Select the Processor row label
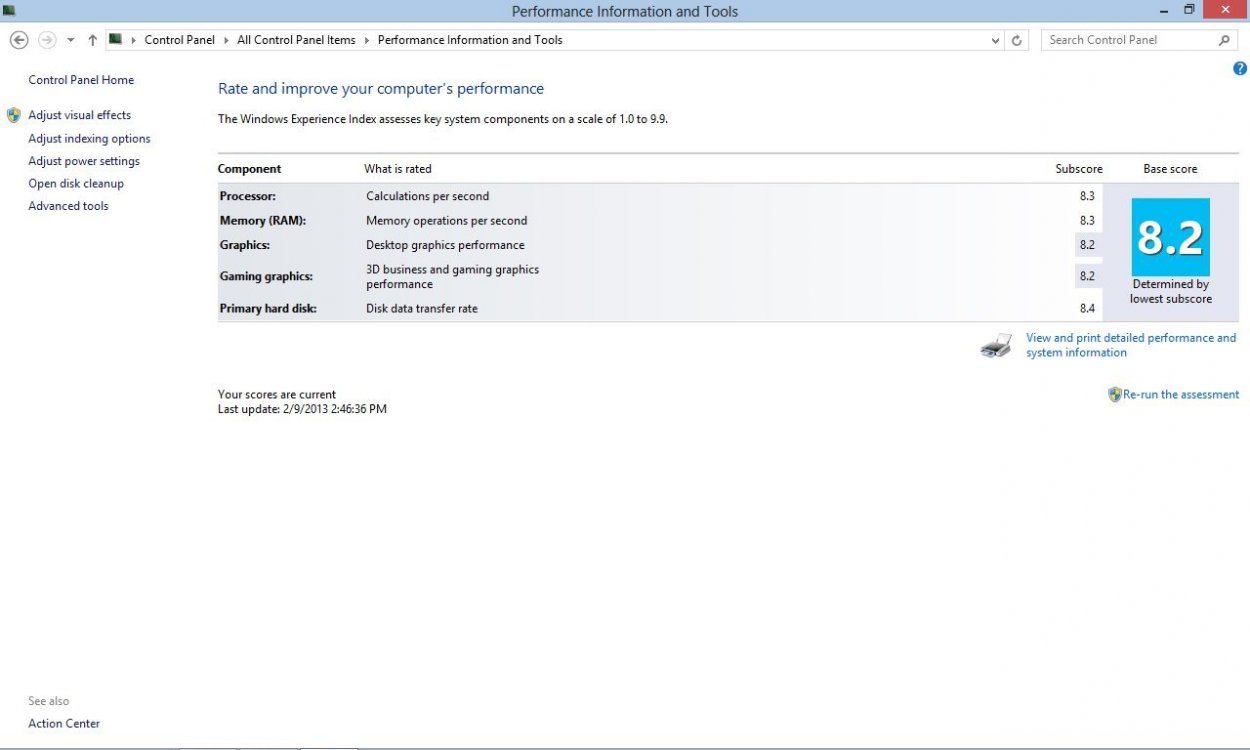 click(x=248, y=196)
